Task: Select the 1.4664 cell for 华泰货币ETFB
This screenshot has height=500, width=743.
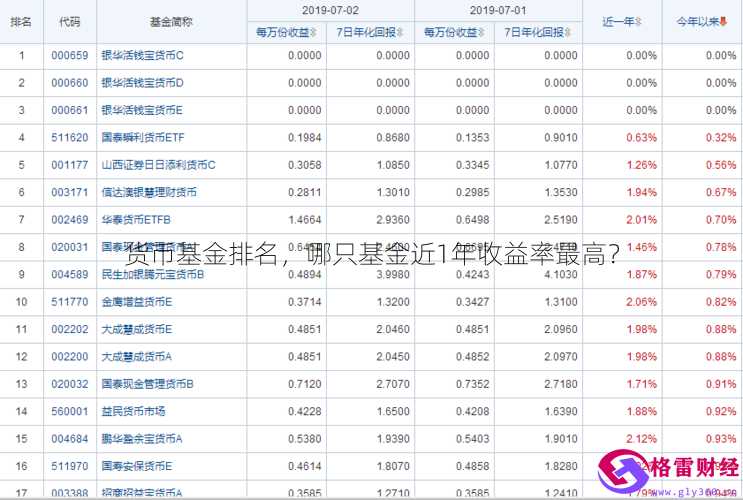Action: point(305,220)
